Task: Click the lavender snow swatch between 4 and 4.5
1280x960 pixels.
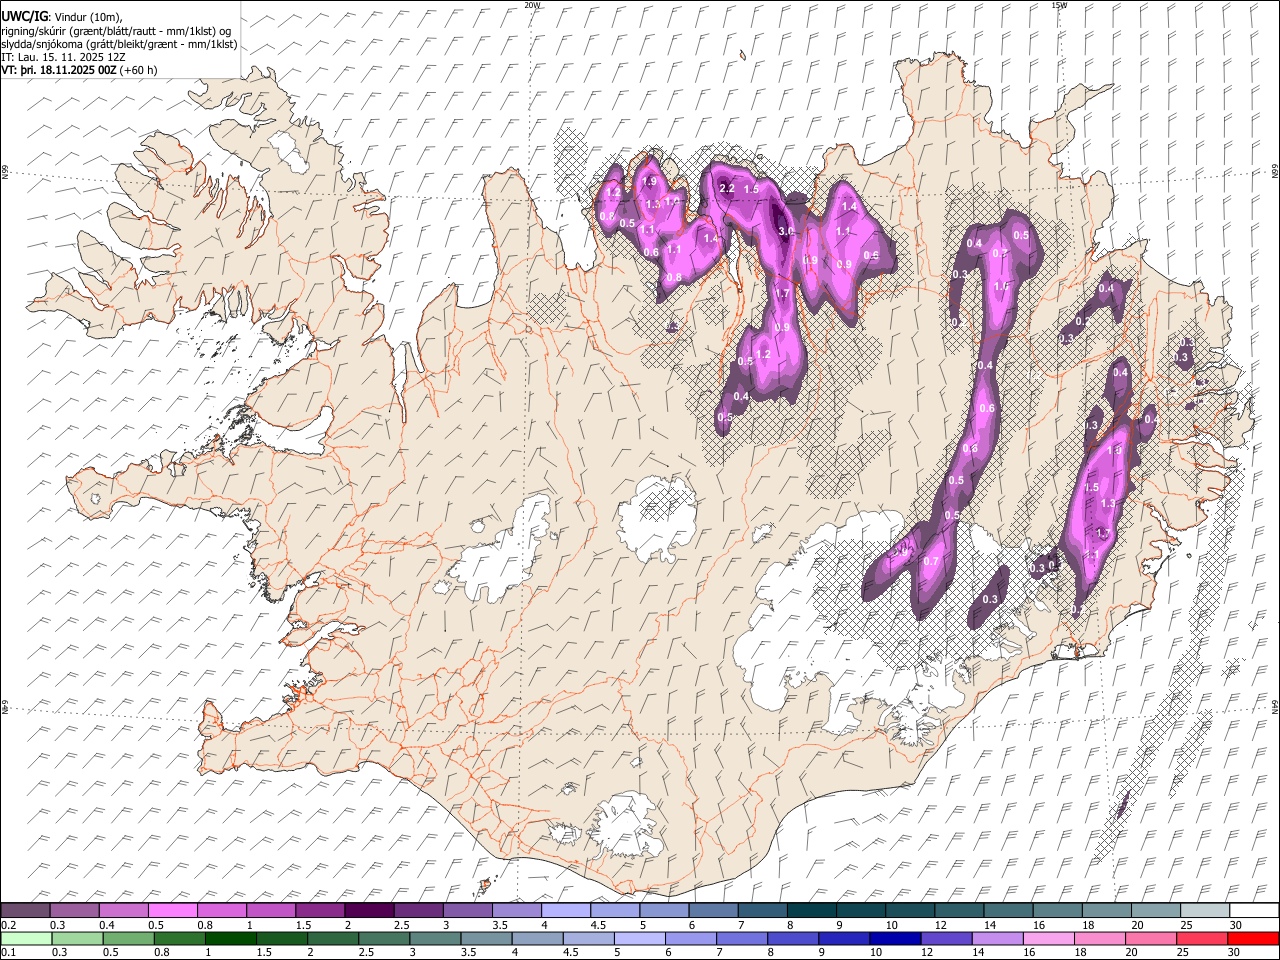Action: pyautogui.click(x=565, y=910)
